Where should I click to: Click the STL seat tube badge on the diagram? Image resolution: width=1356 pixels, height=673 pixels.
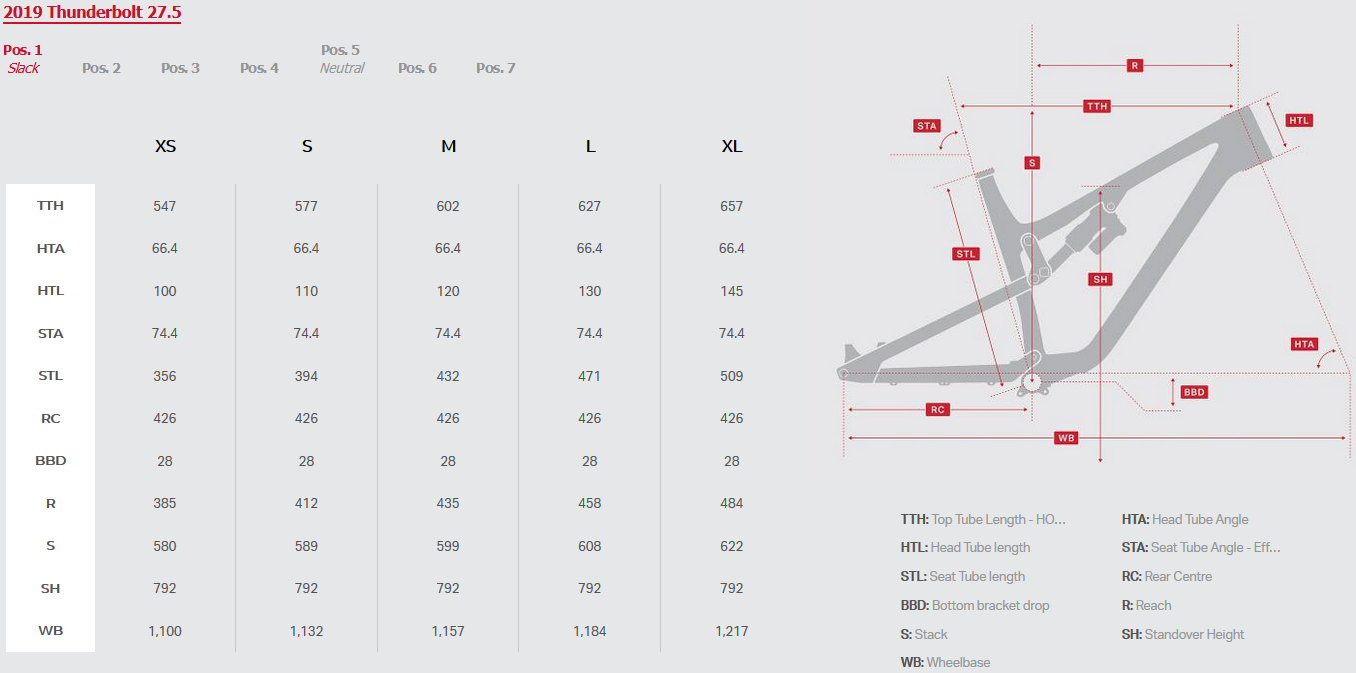(965, 254)
